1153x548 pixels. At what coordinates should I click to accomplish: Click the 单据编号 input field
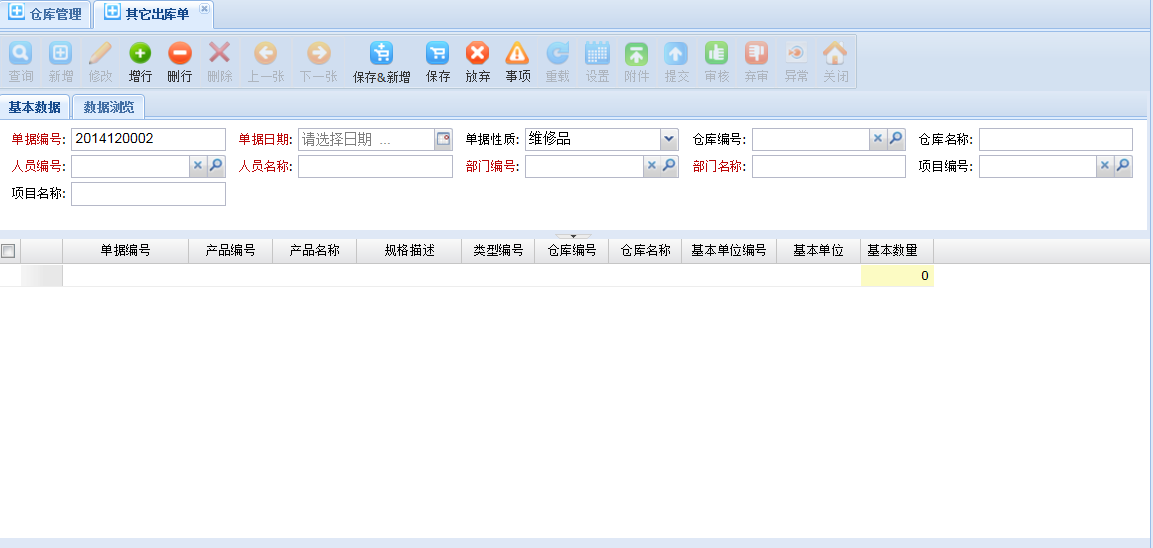[148, 140]
